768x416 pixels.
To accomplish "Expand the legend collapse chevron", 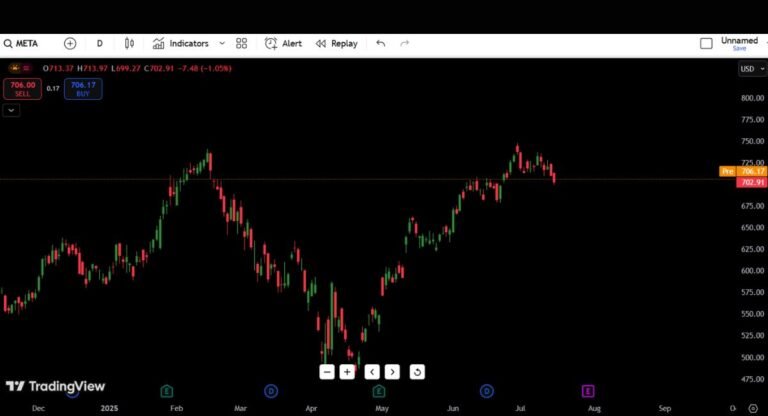I will [x=11, y=111].
